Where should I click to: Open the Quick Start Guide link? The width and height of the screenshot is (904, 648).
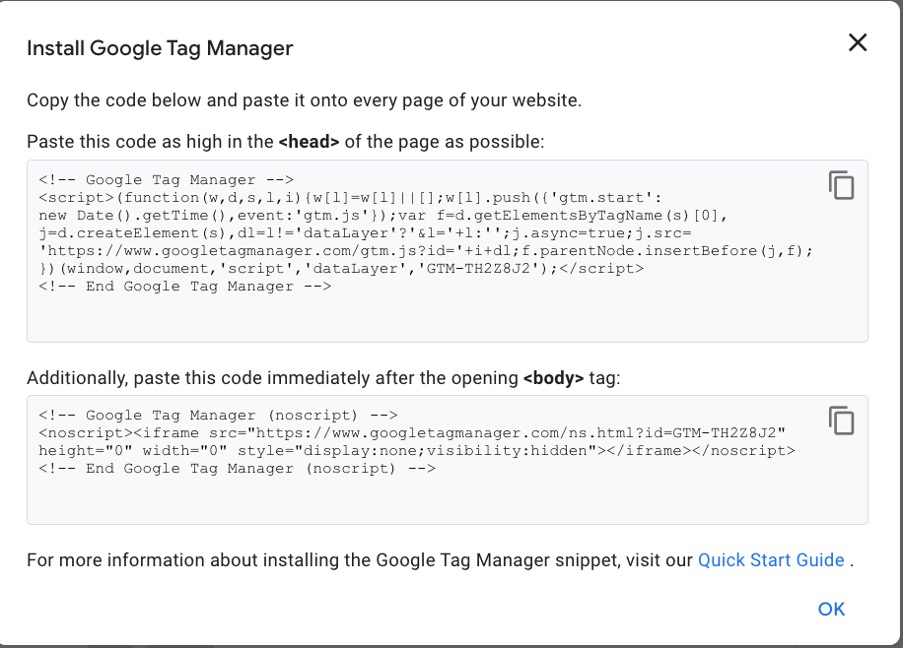770,560
